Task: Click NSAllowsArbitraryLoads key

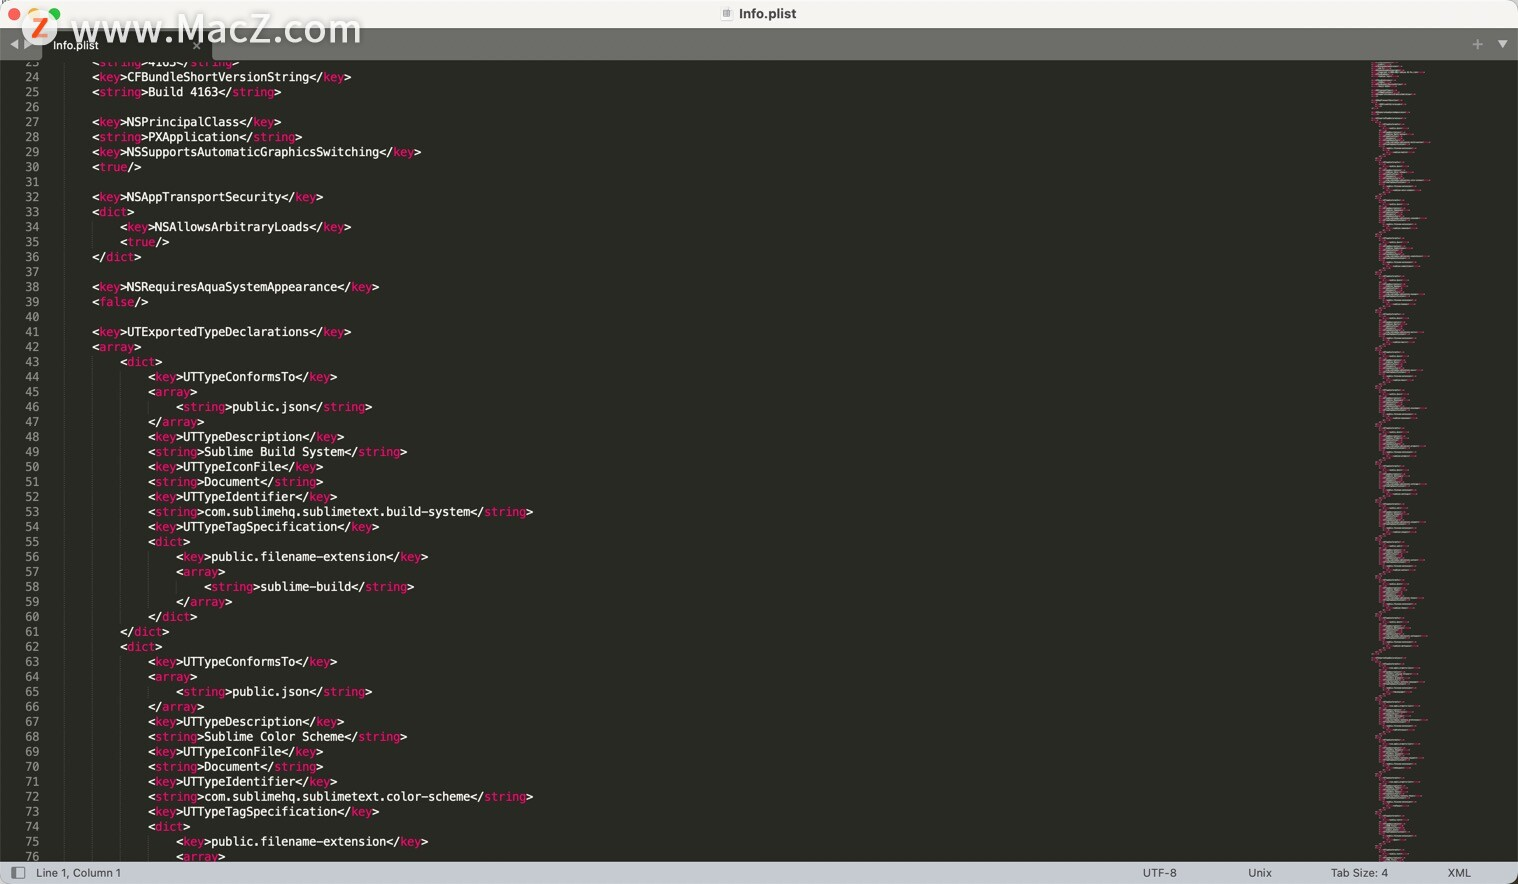Action: [232, 227]
